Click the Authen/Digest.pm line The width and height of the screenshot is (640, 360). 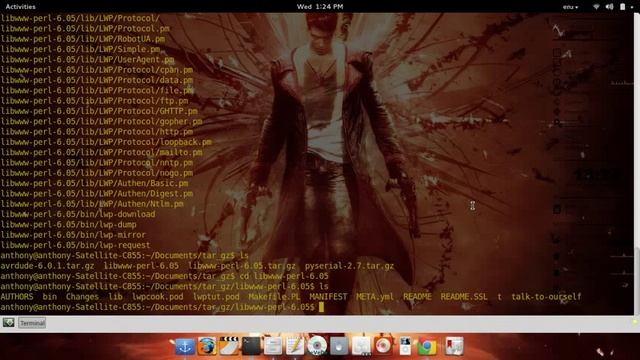[97, 194]
